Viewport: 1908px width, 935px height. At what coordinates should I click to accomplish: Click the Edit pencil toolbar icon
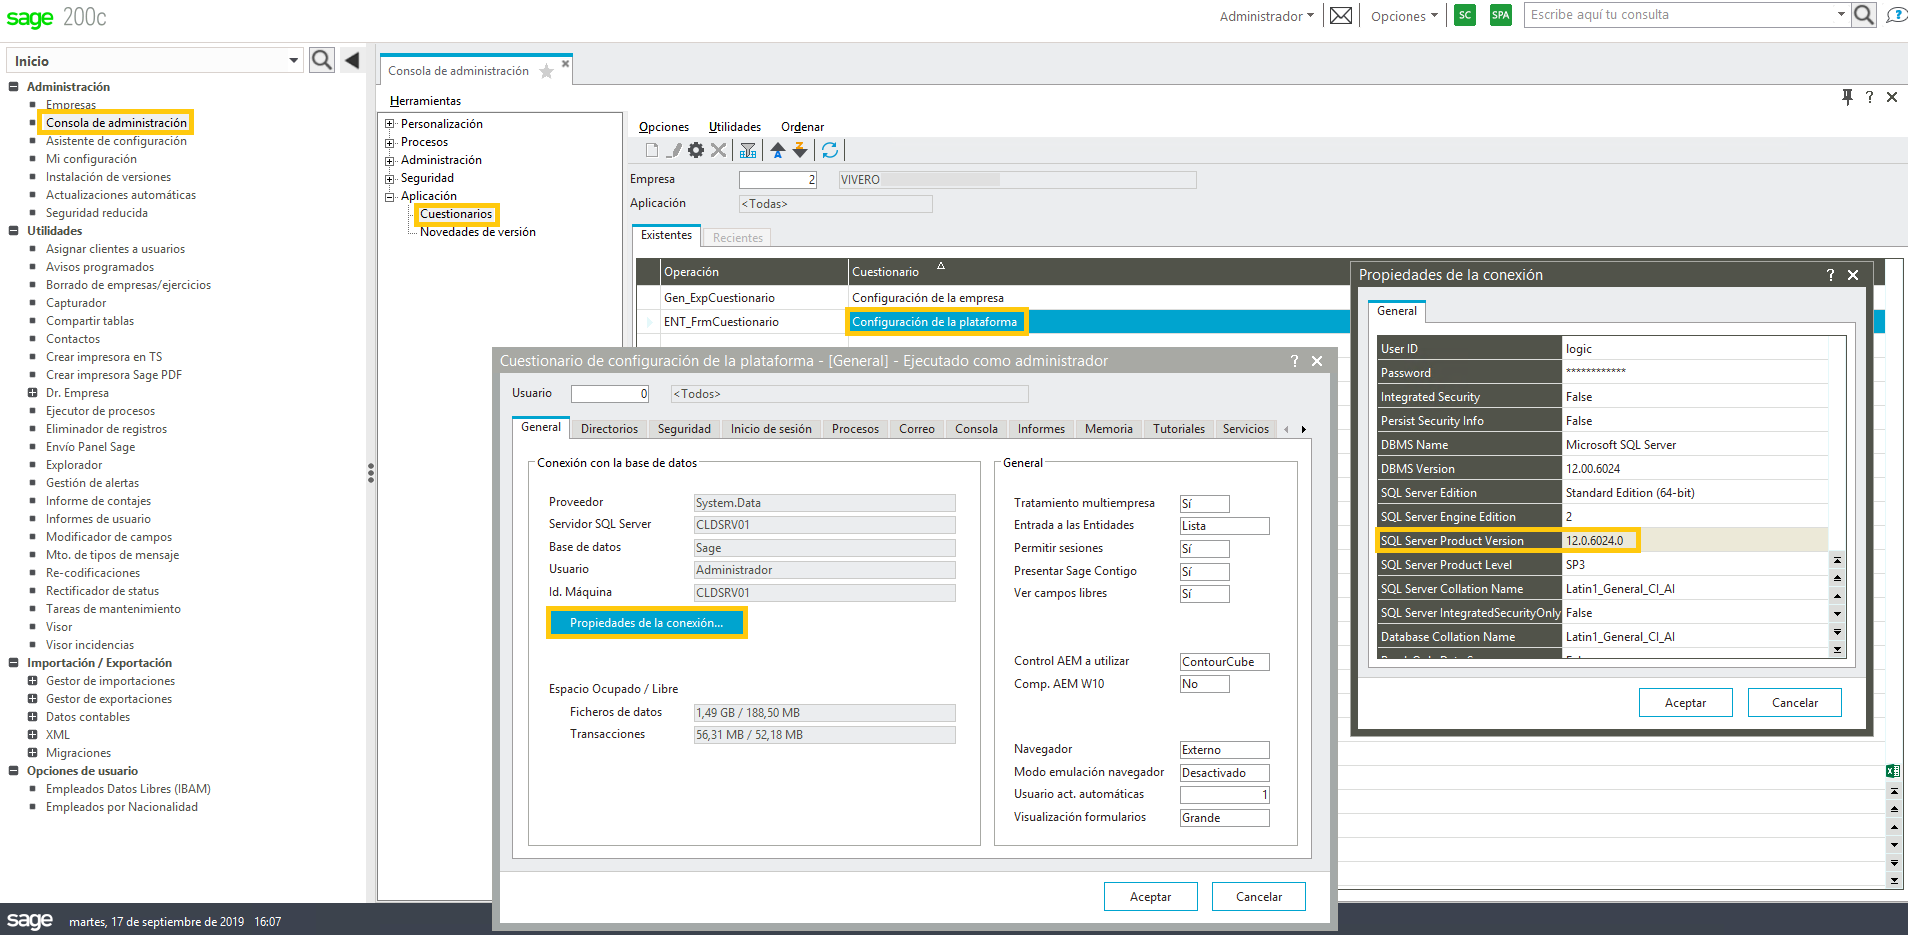pyautogui.click(x=674, y=150)
